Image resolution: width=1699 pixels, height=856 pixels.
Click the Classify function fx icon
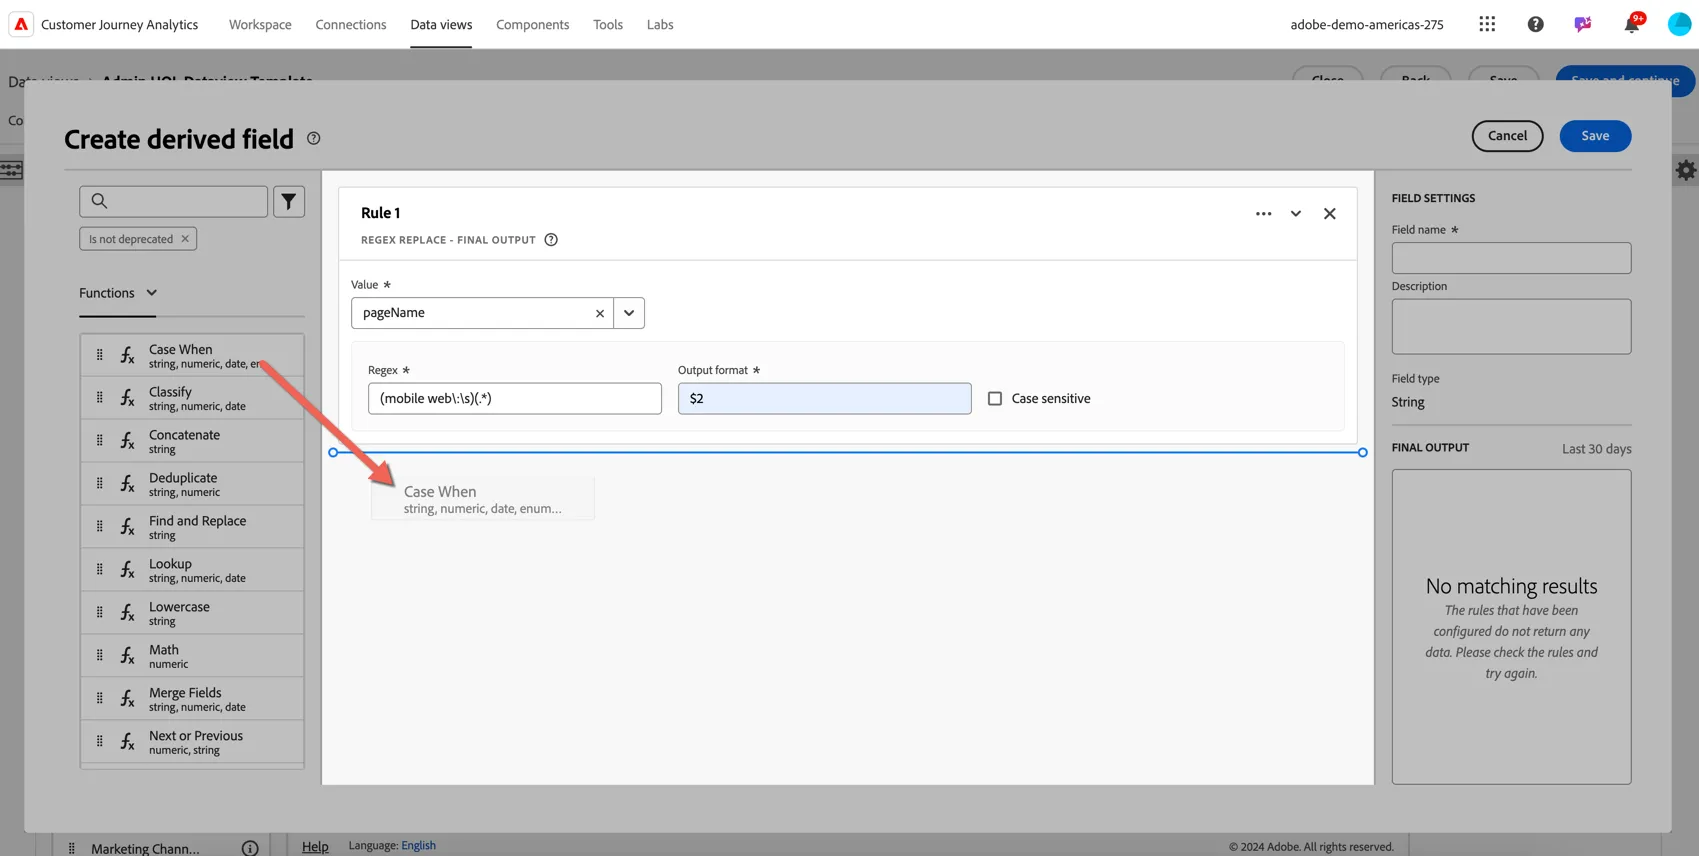(x=128, y=398)
